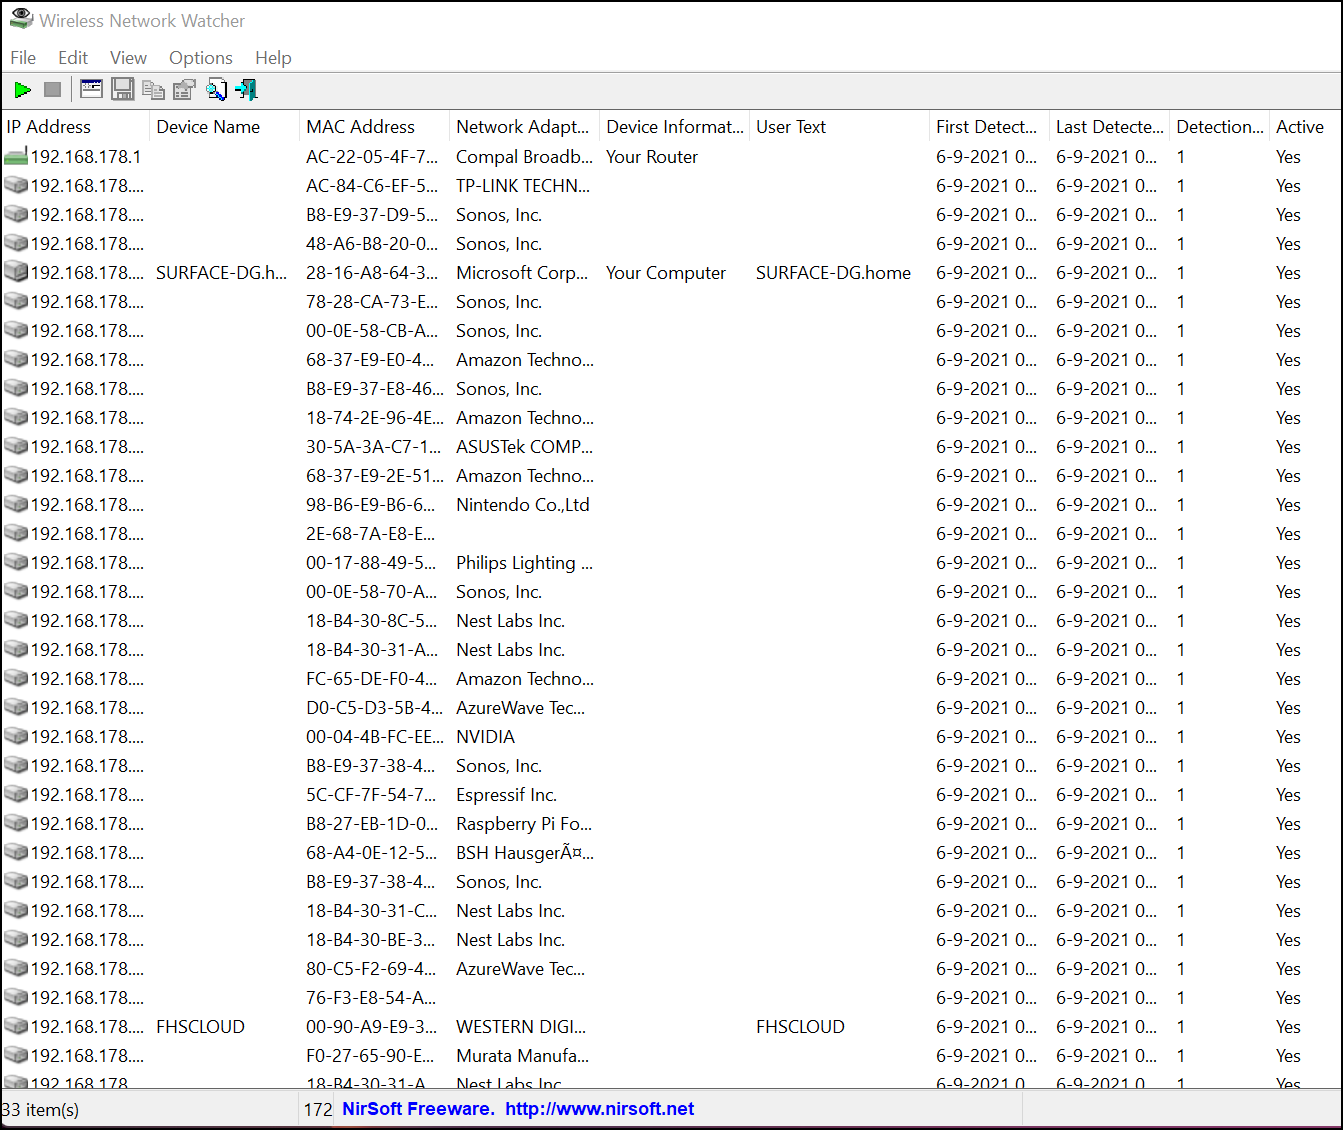Click the device icon on the TP-LINK TECHN... row
Screen dimensions: 1343x1130
coord(15,185)
